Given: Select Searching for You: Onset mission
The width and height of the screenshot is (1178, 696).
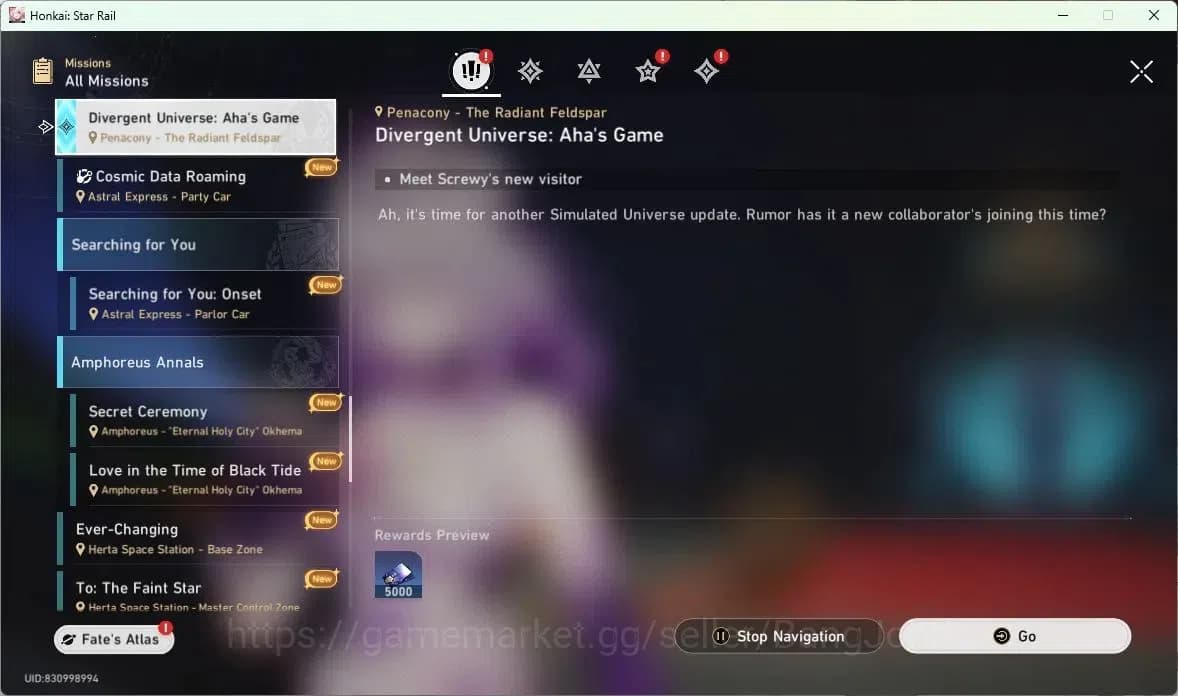Looking at the screenshot, I should pos(204,303).
